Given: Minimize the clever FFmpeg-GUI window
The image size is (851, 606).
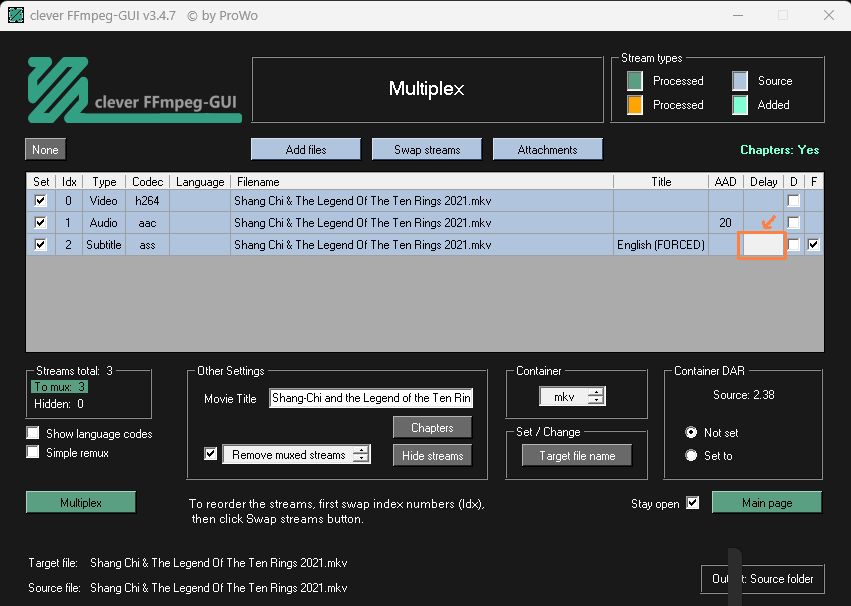Looking at the screenshot, I should [x=738, y=15].
